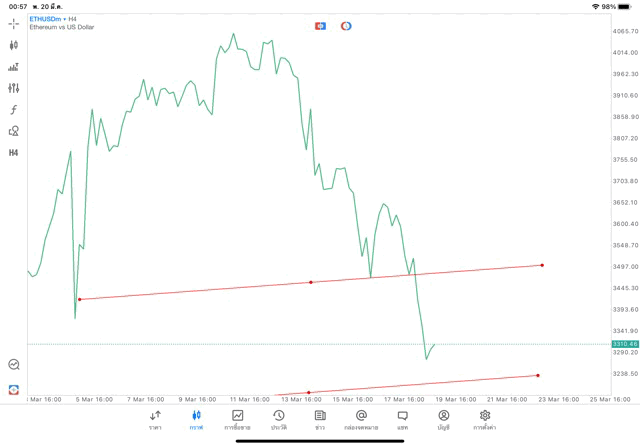This screenshot has width=640, height=447.
Task: Tap the new order icon at bottom-left
Action: [14, 389]
